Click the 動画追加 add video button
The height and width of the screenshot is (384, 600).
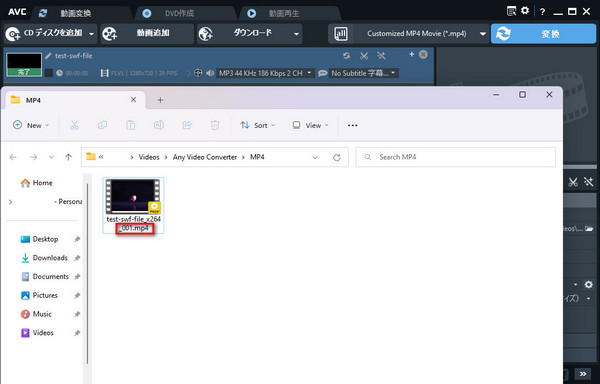click(147, 34)
